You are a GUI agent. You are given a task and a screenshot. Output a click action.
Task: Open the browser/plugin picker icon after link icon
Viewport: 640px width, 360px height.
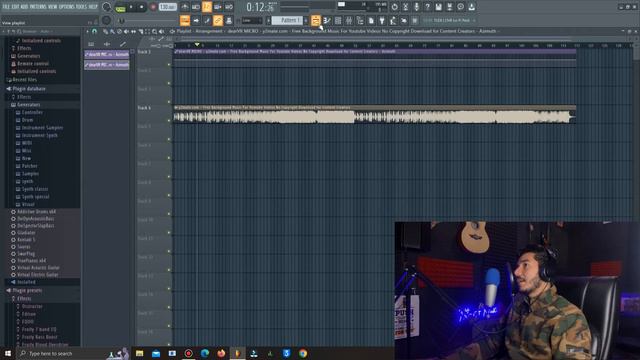point(229,20)
